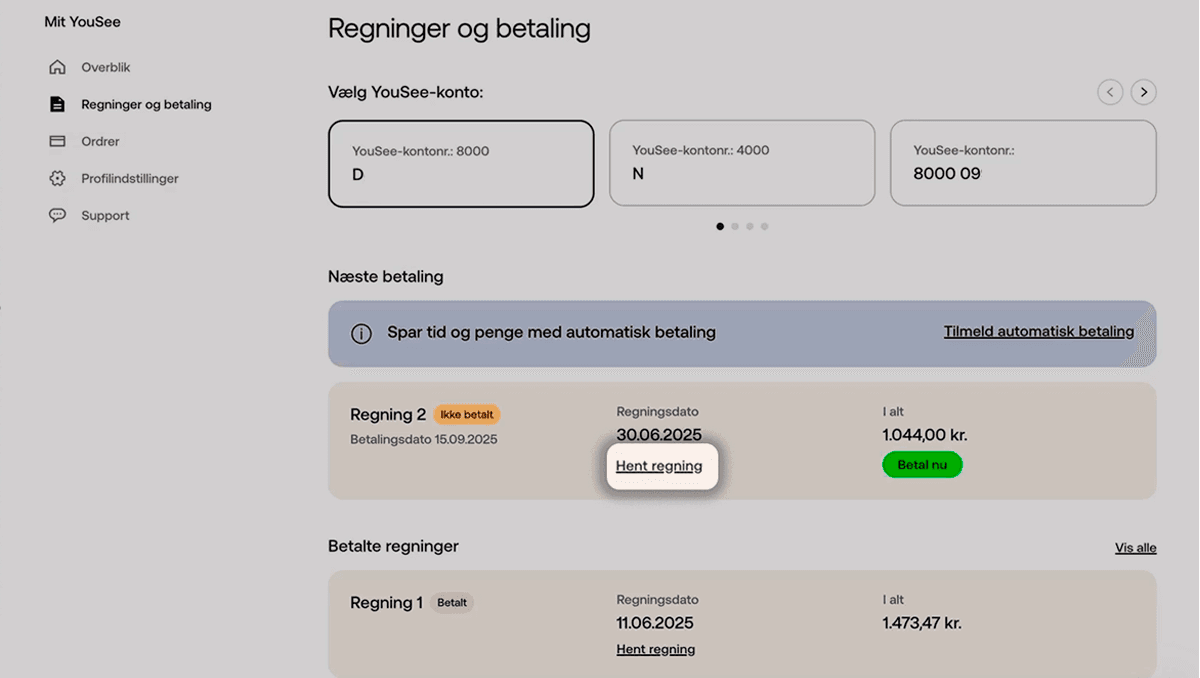Image resolution: width=1200 pixels, height=678 pixels.
Task: Open Regninger og betaling in the sidebar
Action: point(146,103)
